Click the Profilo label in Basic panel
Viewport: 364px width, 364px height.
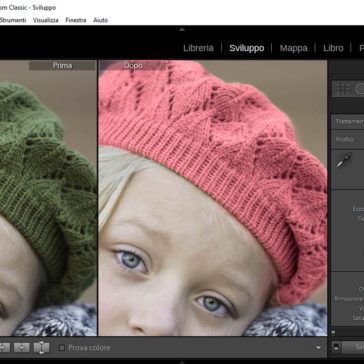pyautogui.click(x=345, y=140)
